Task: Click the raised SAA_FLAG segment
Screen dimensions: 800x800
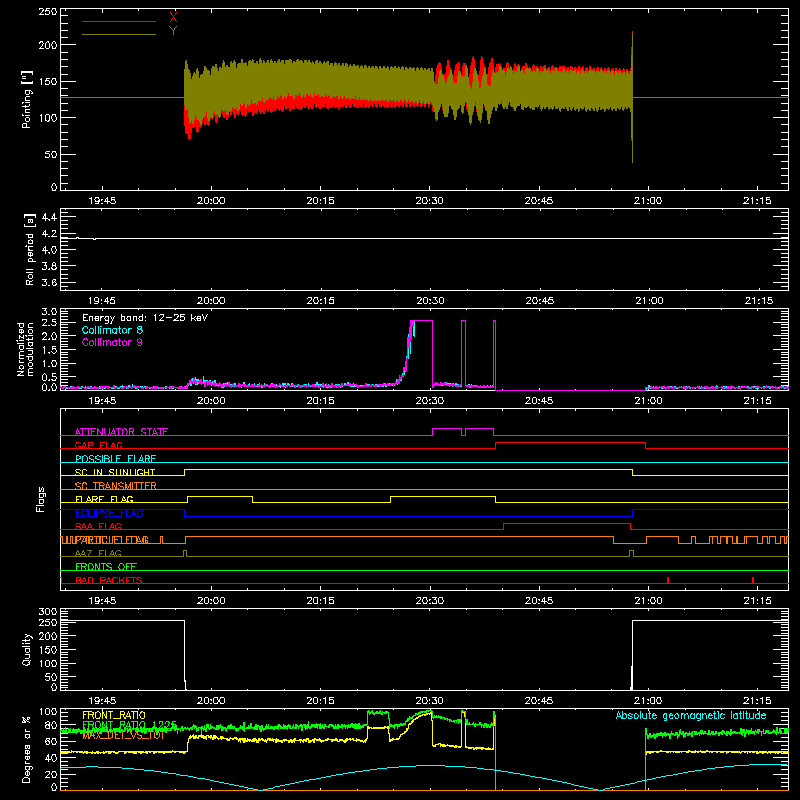Action: [567, 523]
